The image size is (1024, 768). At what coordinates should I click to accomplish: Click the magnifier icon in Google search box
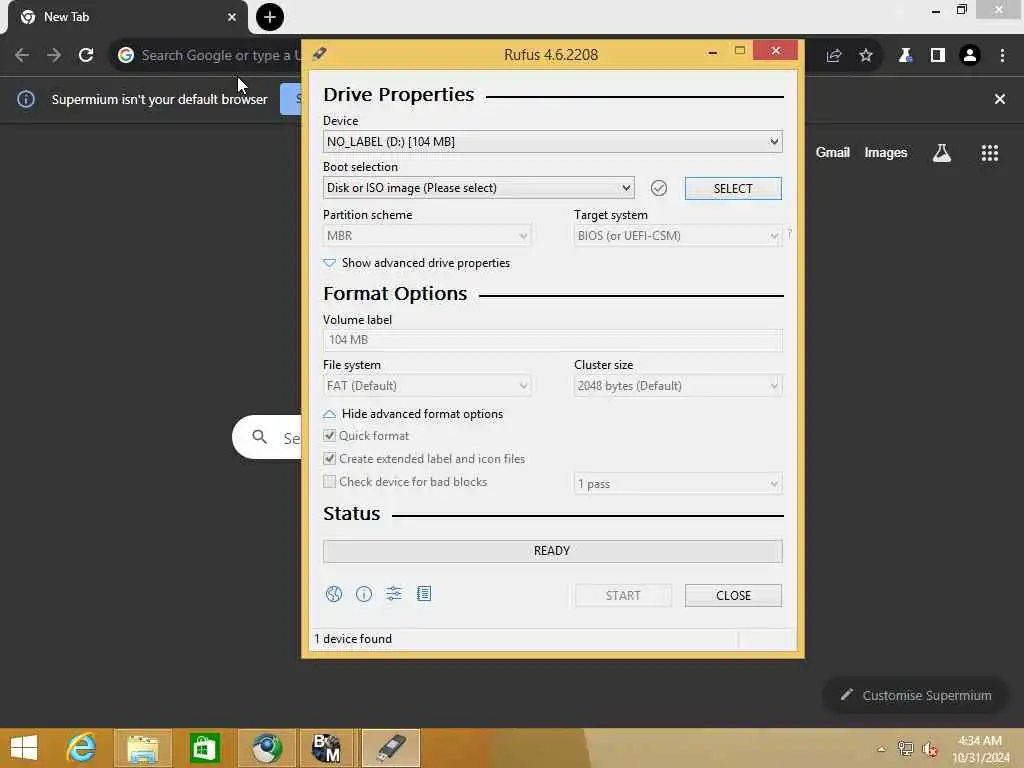(260, 437)
